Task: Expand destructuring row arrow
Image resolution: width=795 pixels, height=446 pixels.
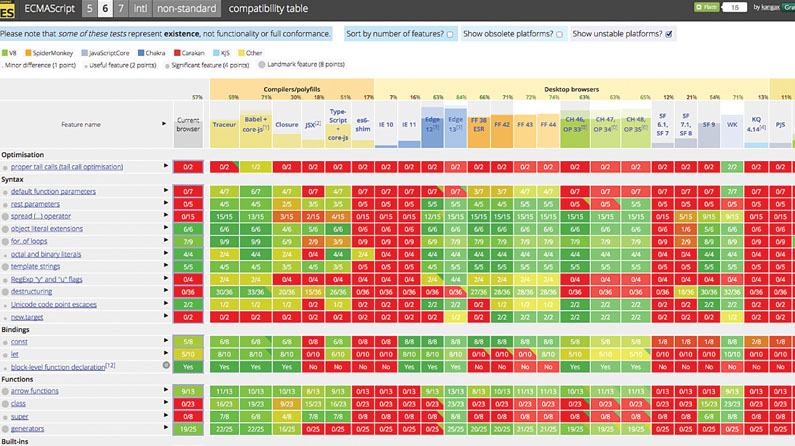Action: tap(166, 290)
